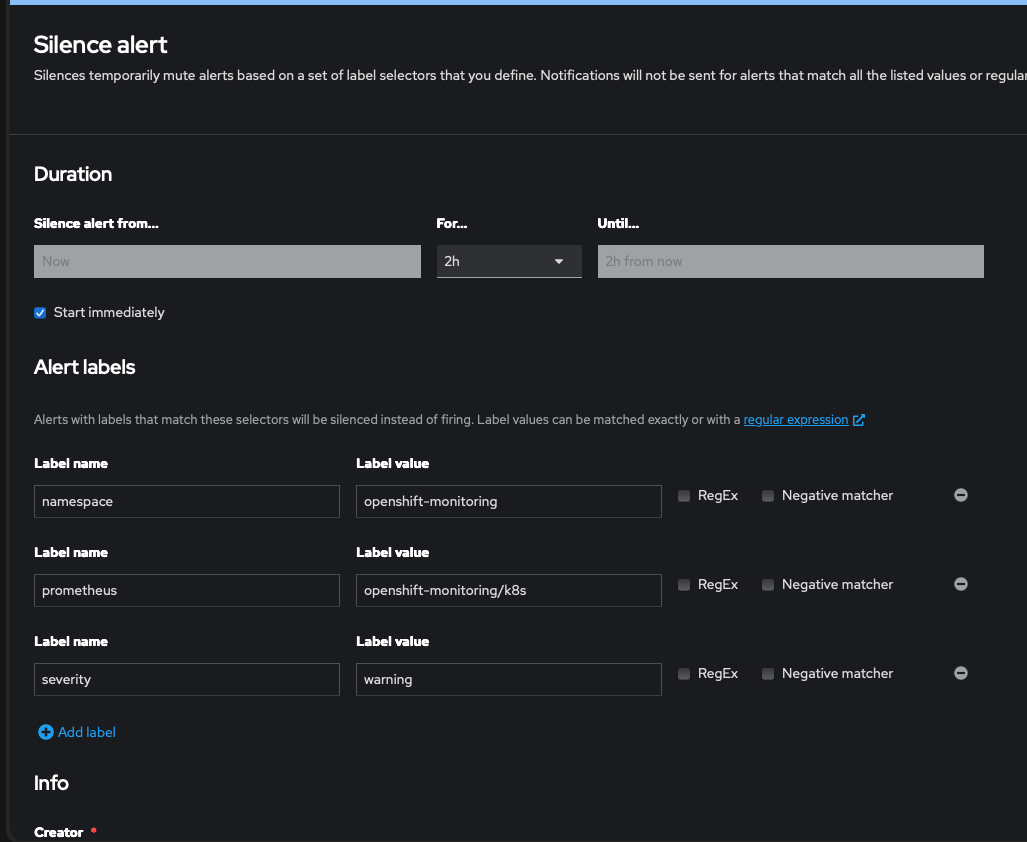Enable RegEx for the prometheus label
1027x842 pixels.
[x=684, y=585]
